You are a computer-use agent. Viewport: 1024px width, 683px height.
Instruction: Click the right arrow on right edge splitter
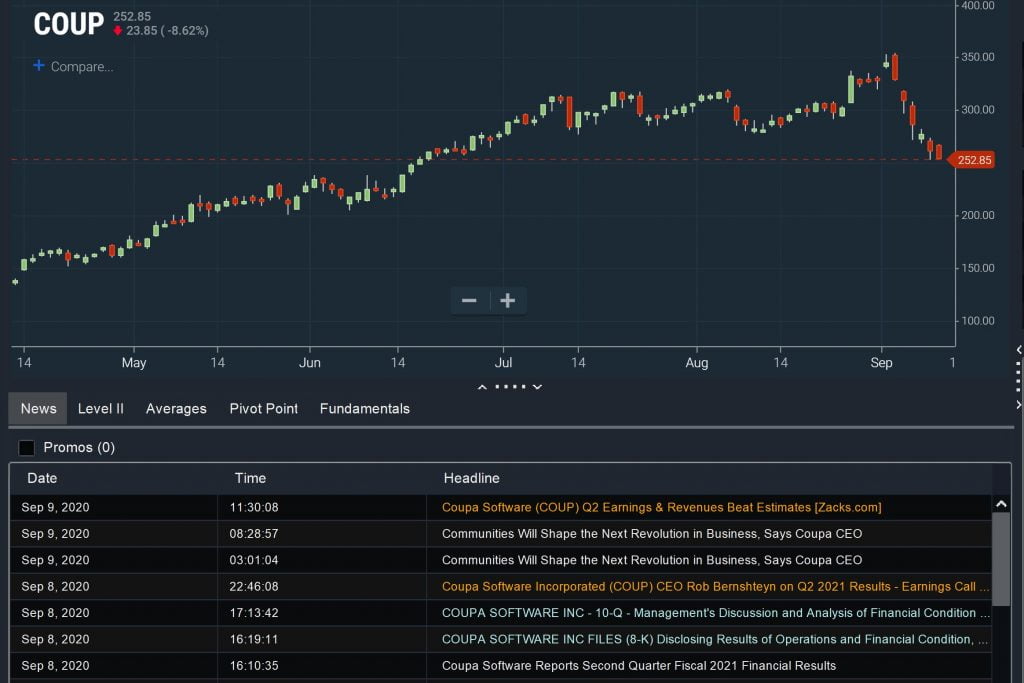coord(1018,404)
